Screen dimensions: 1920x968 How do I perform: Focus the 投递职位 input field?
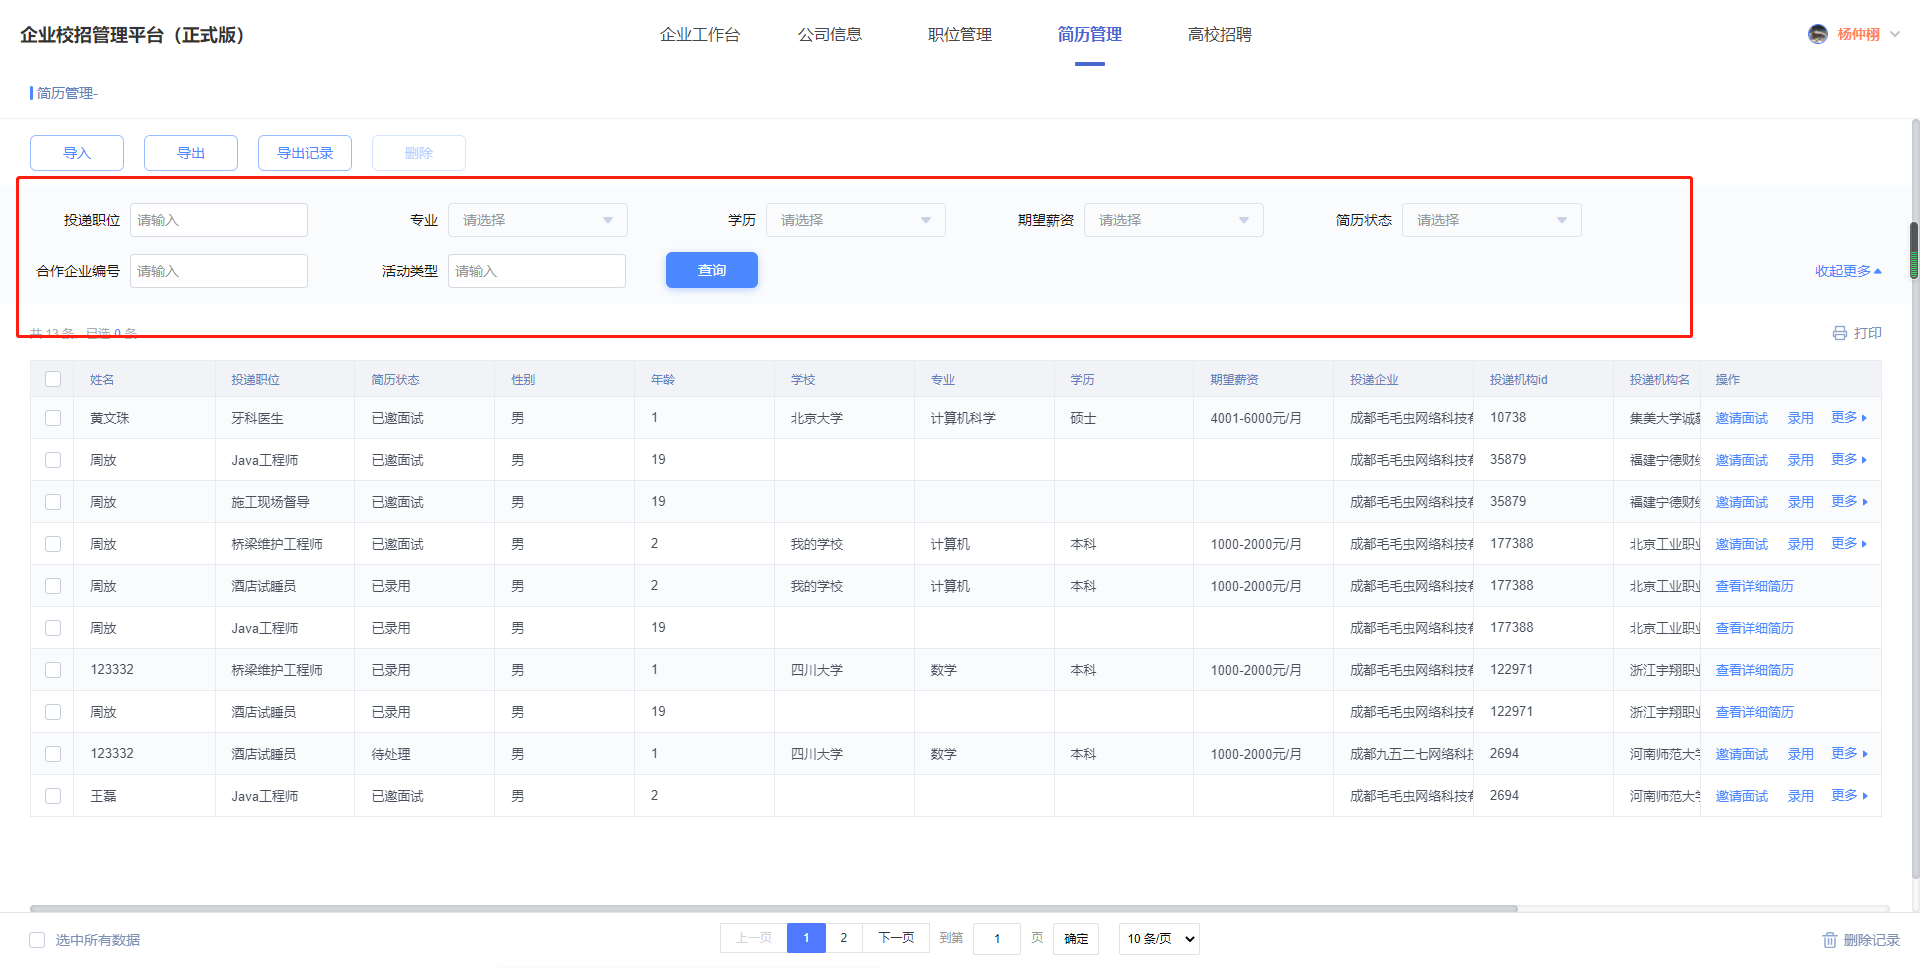click(219, 220)
